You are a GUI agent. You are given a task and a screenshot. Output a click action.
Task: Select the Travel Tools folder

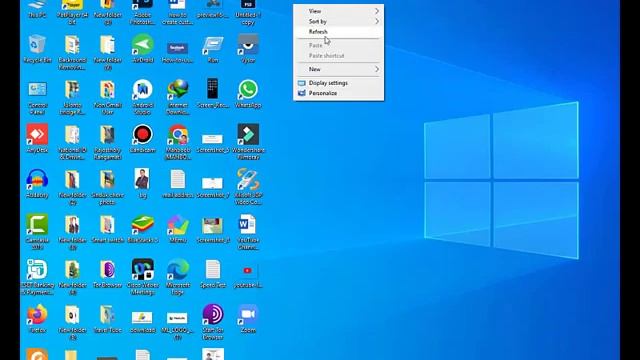coord(107,318)
